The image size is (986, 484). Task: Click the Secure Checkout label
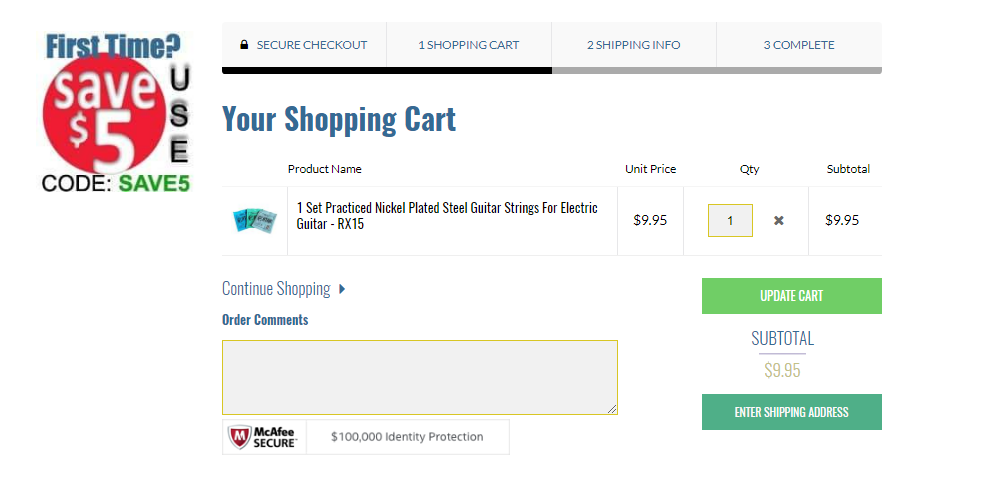coord(312,45)
